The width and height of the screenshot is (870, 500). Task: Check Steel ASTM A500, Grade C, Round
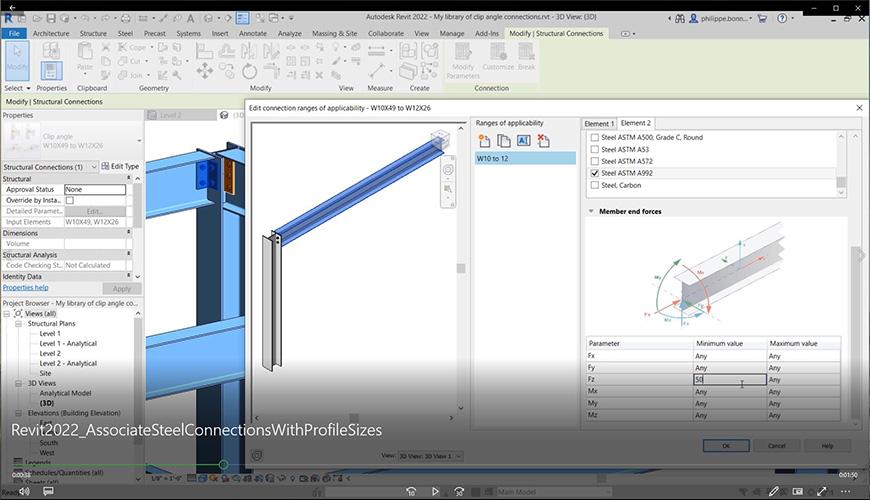pyautogui.click(x=595, y=137)
